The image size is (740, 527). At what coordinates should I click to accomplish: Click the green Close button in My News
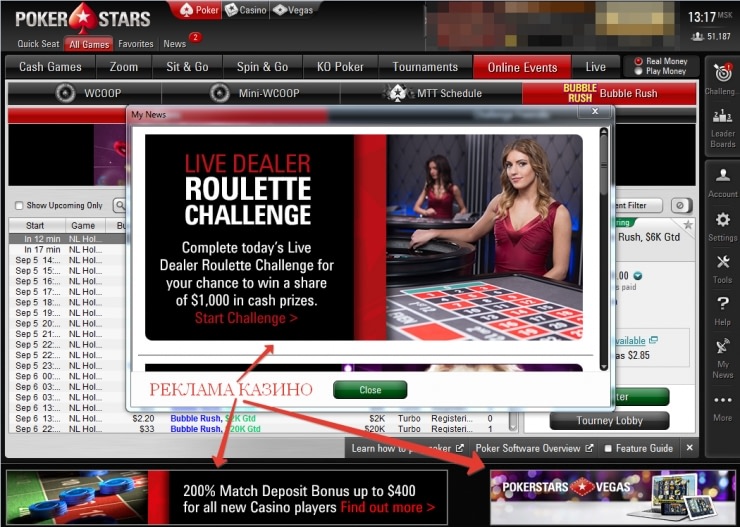tap(370, 390)
